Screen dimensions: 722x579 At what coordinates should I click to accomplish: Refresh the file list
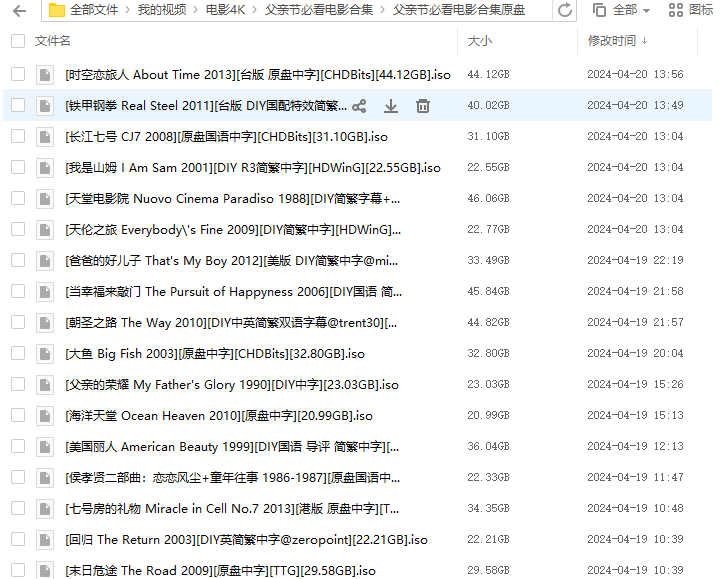(x=565, y=10)
